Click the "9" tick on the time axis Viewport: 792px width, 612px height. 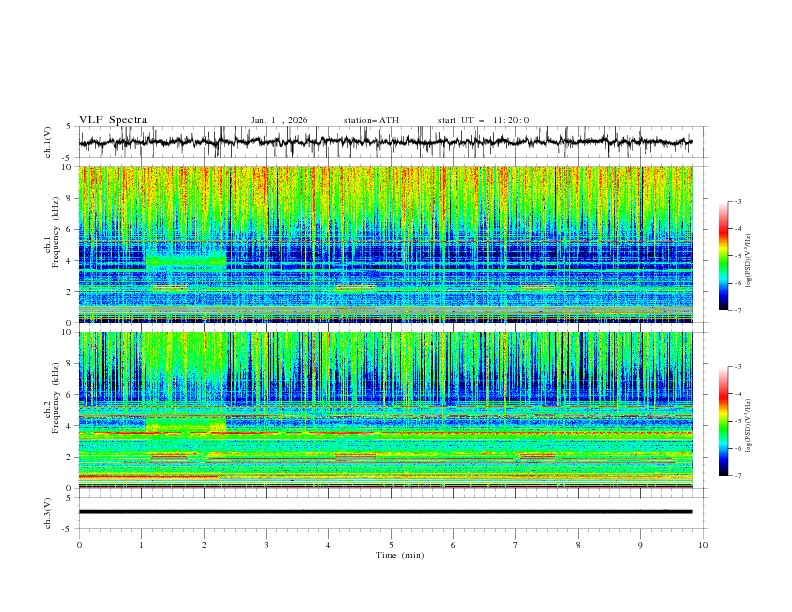[640, 545]
